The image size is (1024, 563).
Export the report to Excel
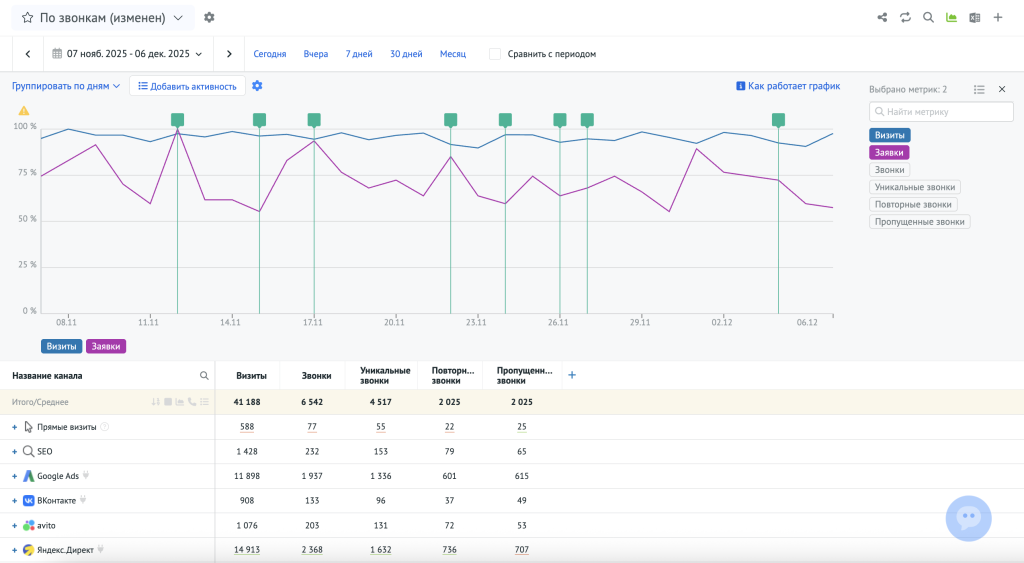[x=974, y=18]
